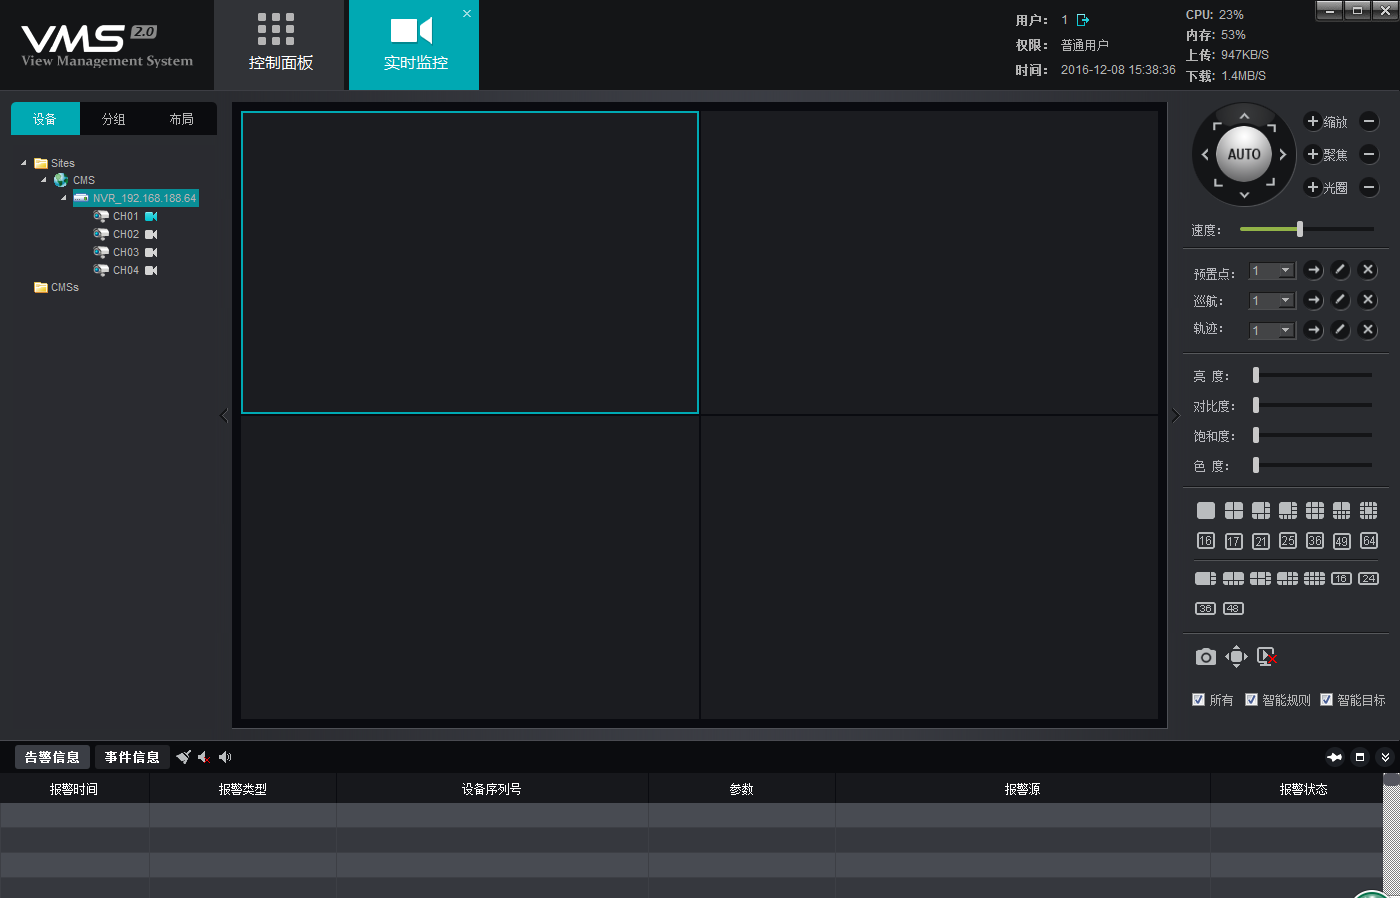Toggle the 智能规则 checkbox
The image size is (1400, 898).
pyautogui.click(x=1251, y=699)
